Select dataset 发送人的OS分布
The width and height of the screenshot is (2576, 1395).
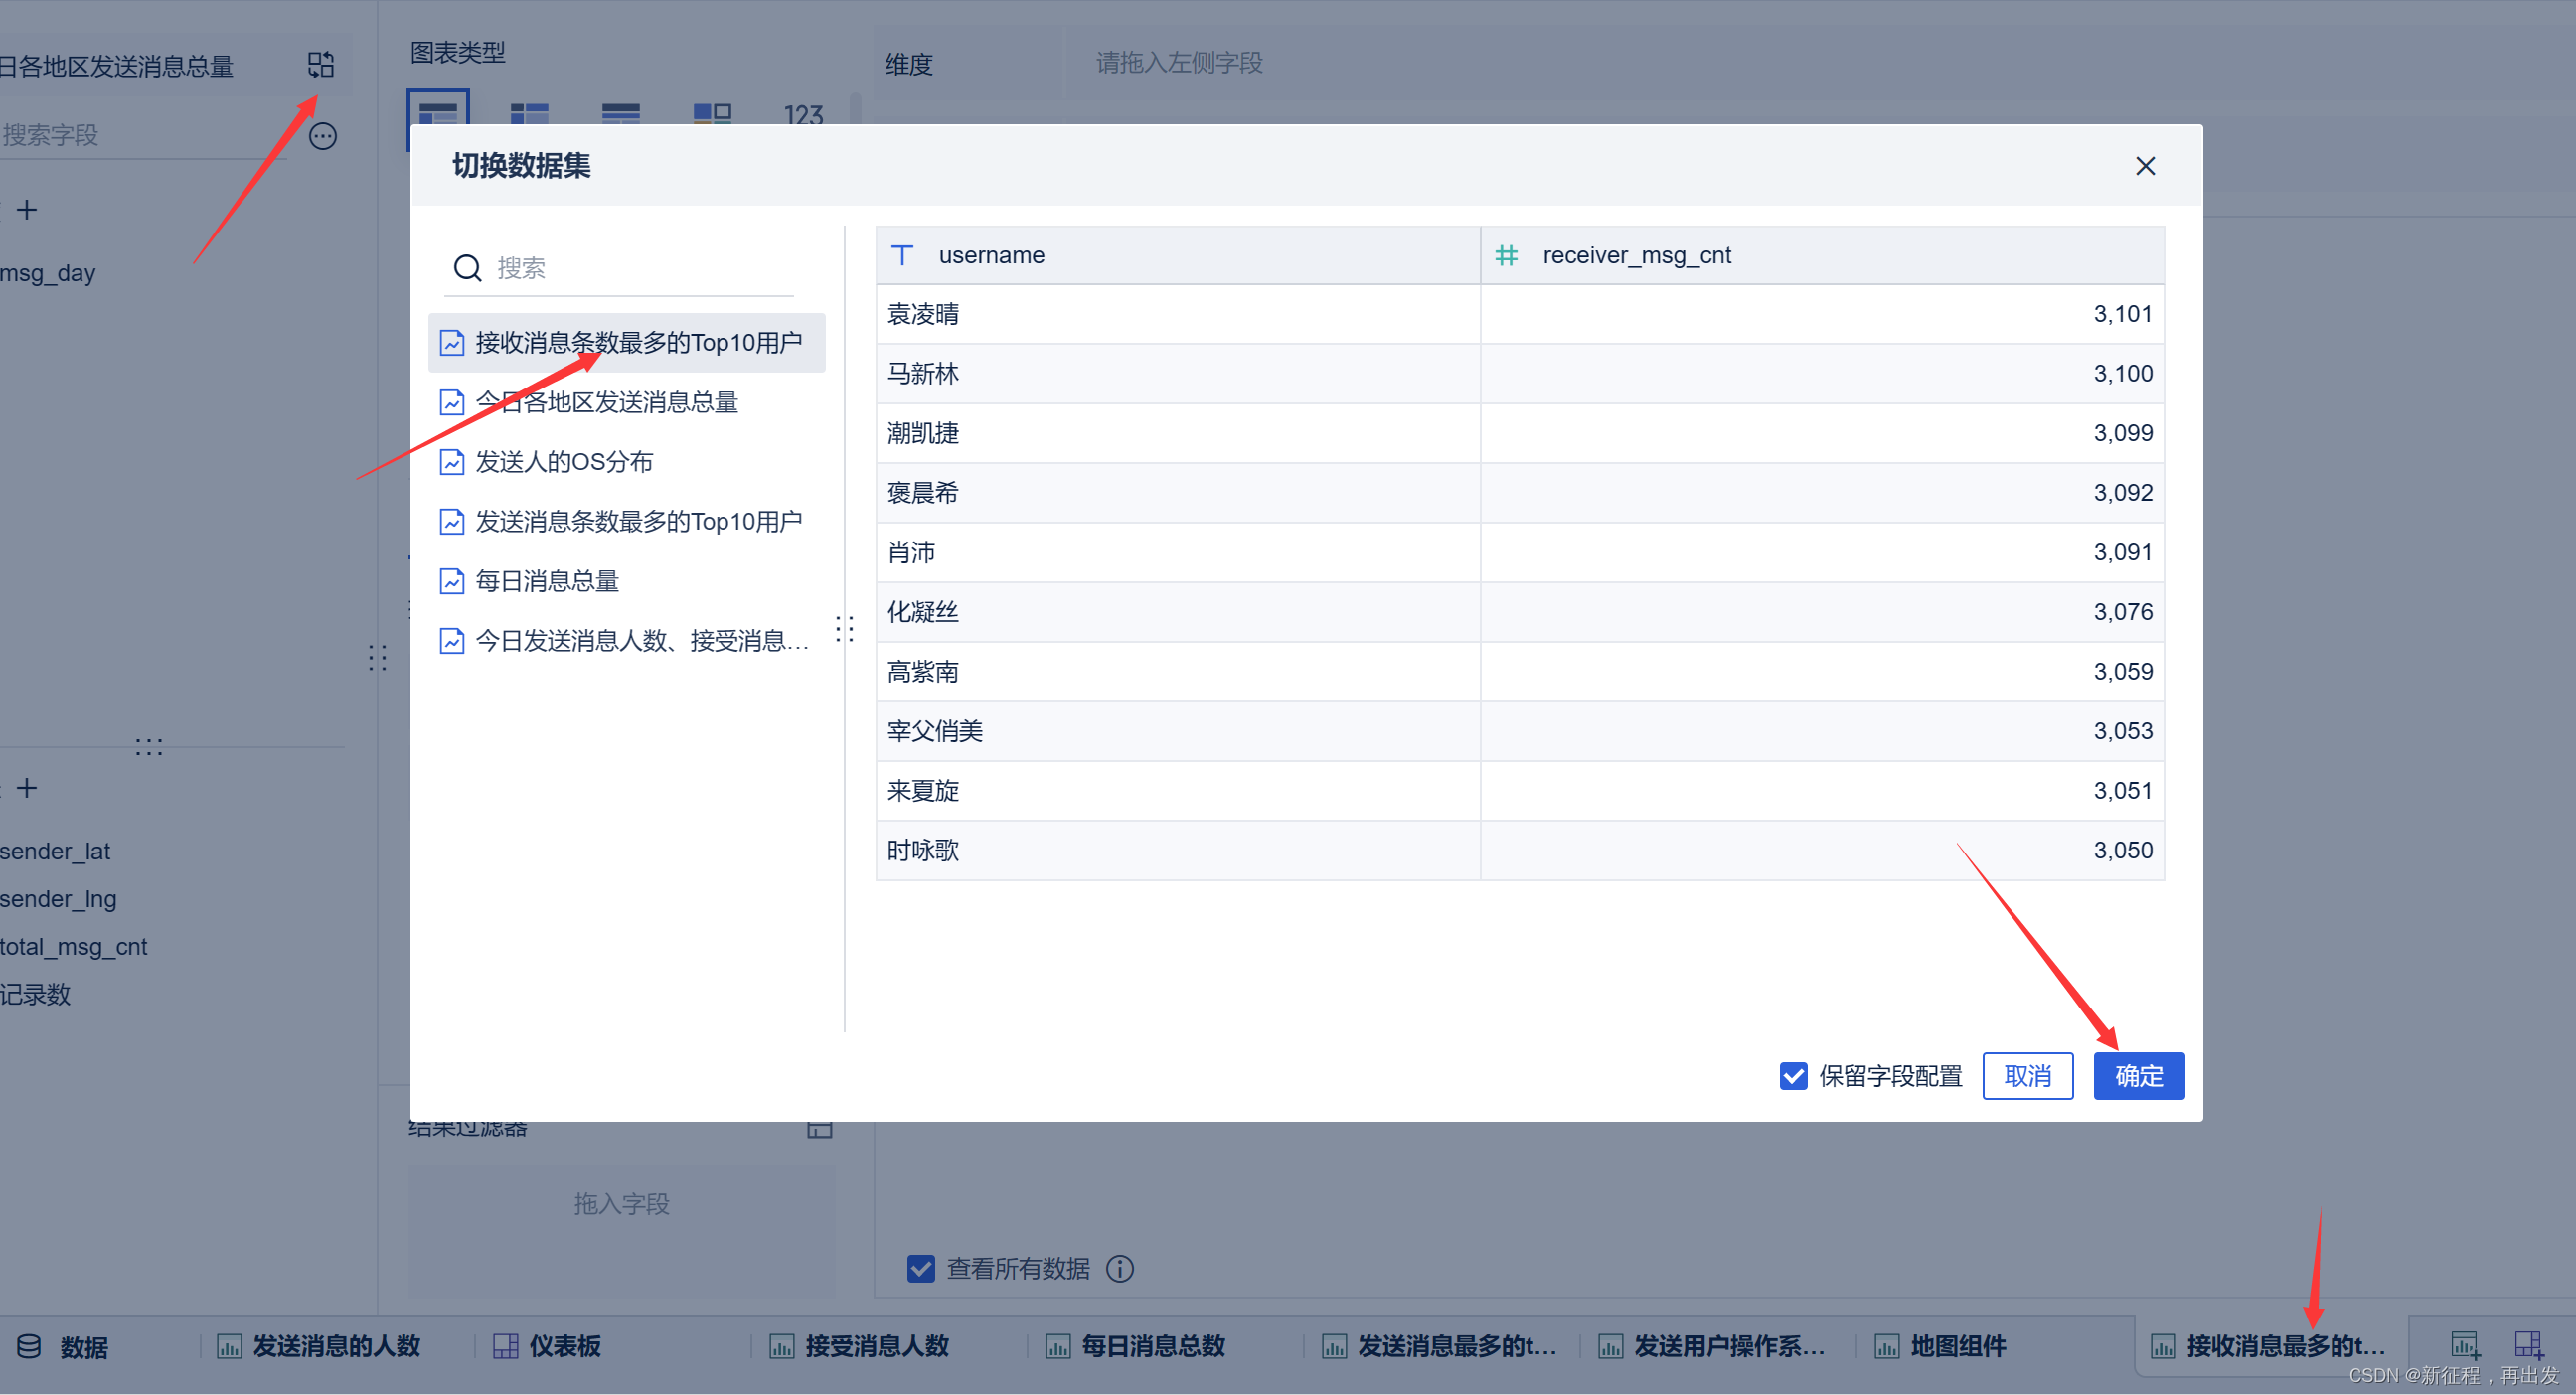click(627, 462)
